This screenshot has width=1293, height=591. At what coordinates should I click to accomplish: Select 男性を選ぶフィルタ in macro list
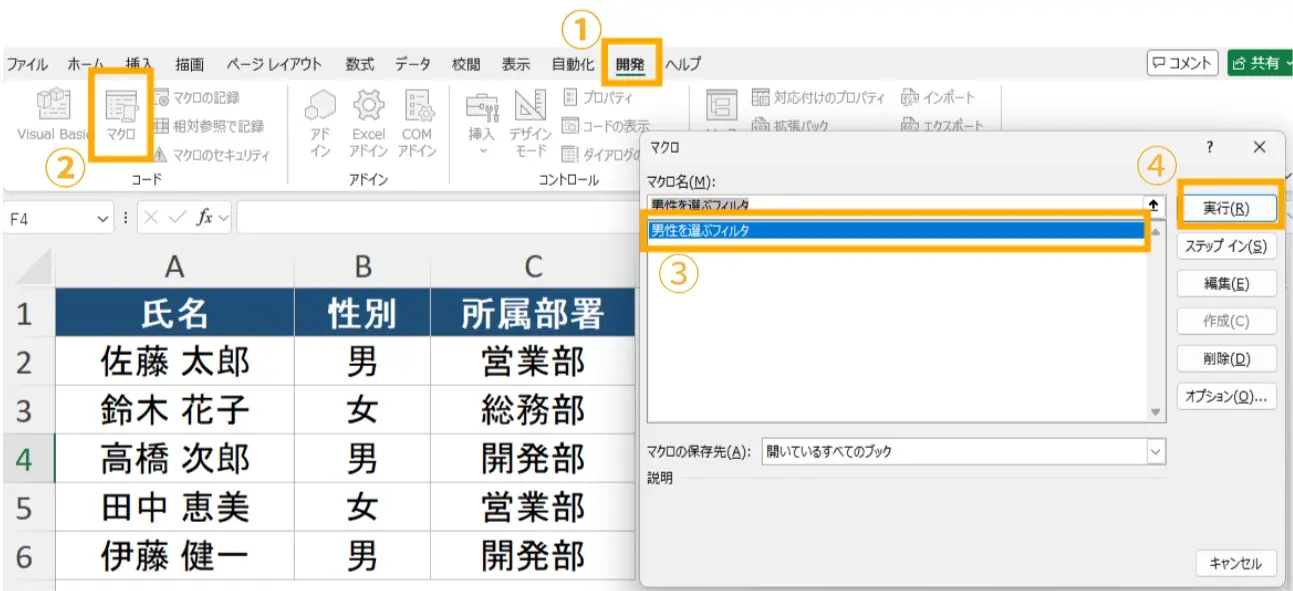(895, 230)
